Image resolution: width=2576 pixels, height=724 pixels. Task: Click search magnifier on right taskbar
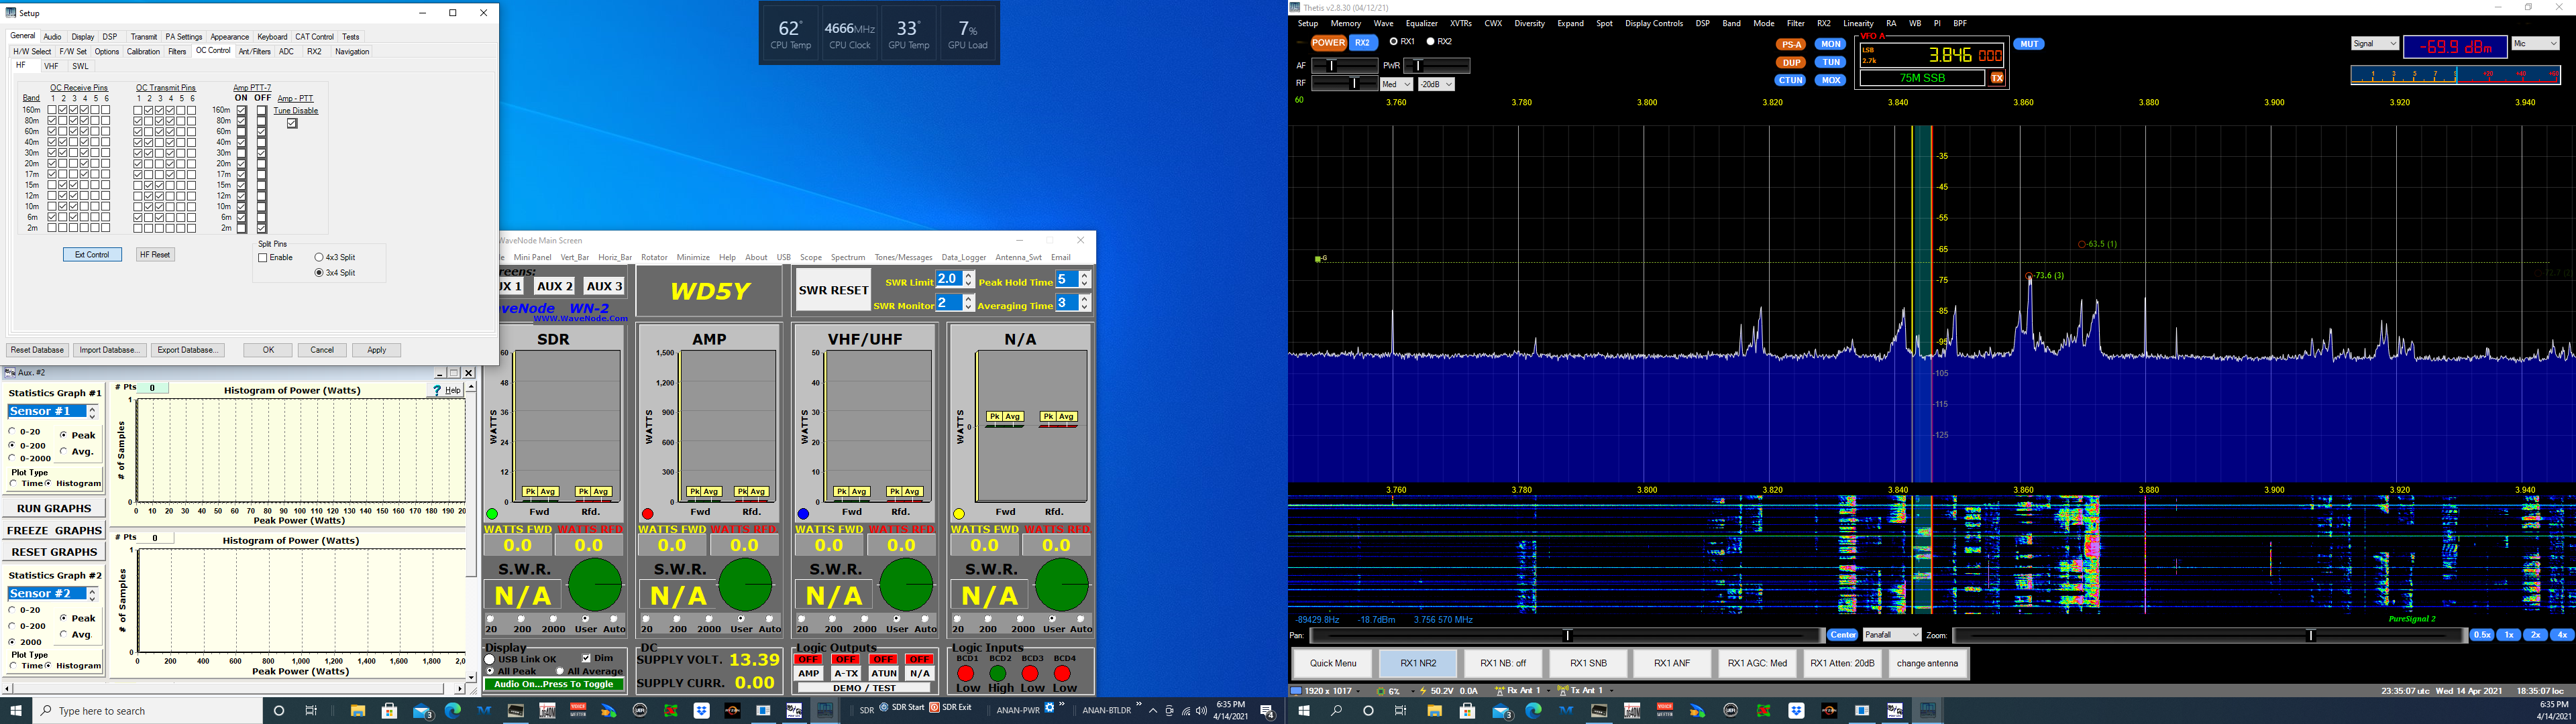(1337, 711)
